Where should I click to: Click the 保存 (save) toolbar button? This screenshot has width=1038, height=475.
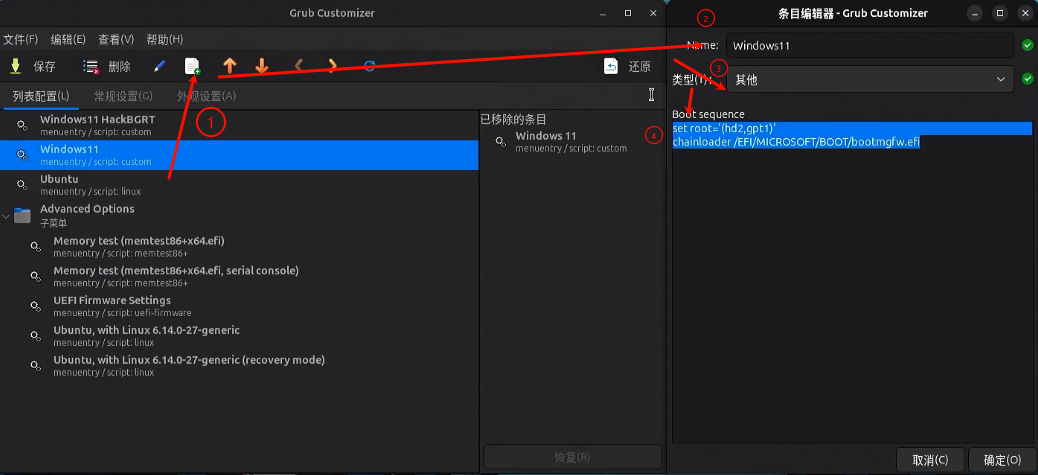[x=32, y=67]
